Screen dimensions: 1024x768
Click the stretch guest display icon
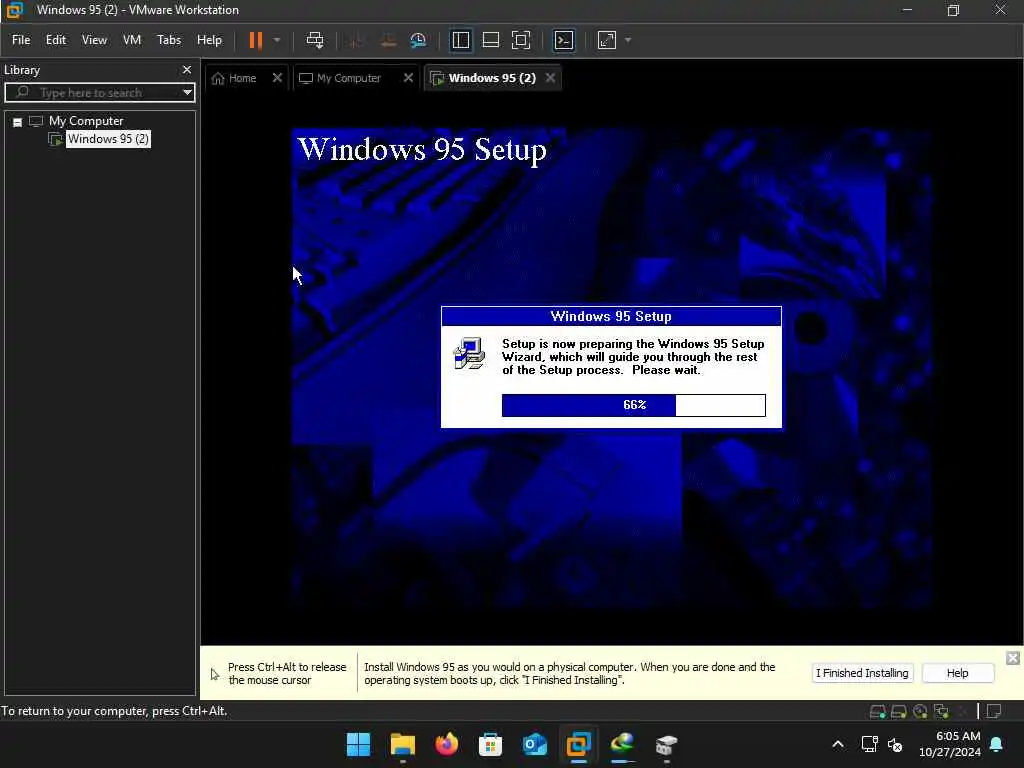click(x=607, y=40)
